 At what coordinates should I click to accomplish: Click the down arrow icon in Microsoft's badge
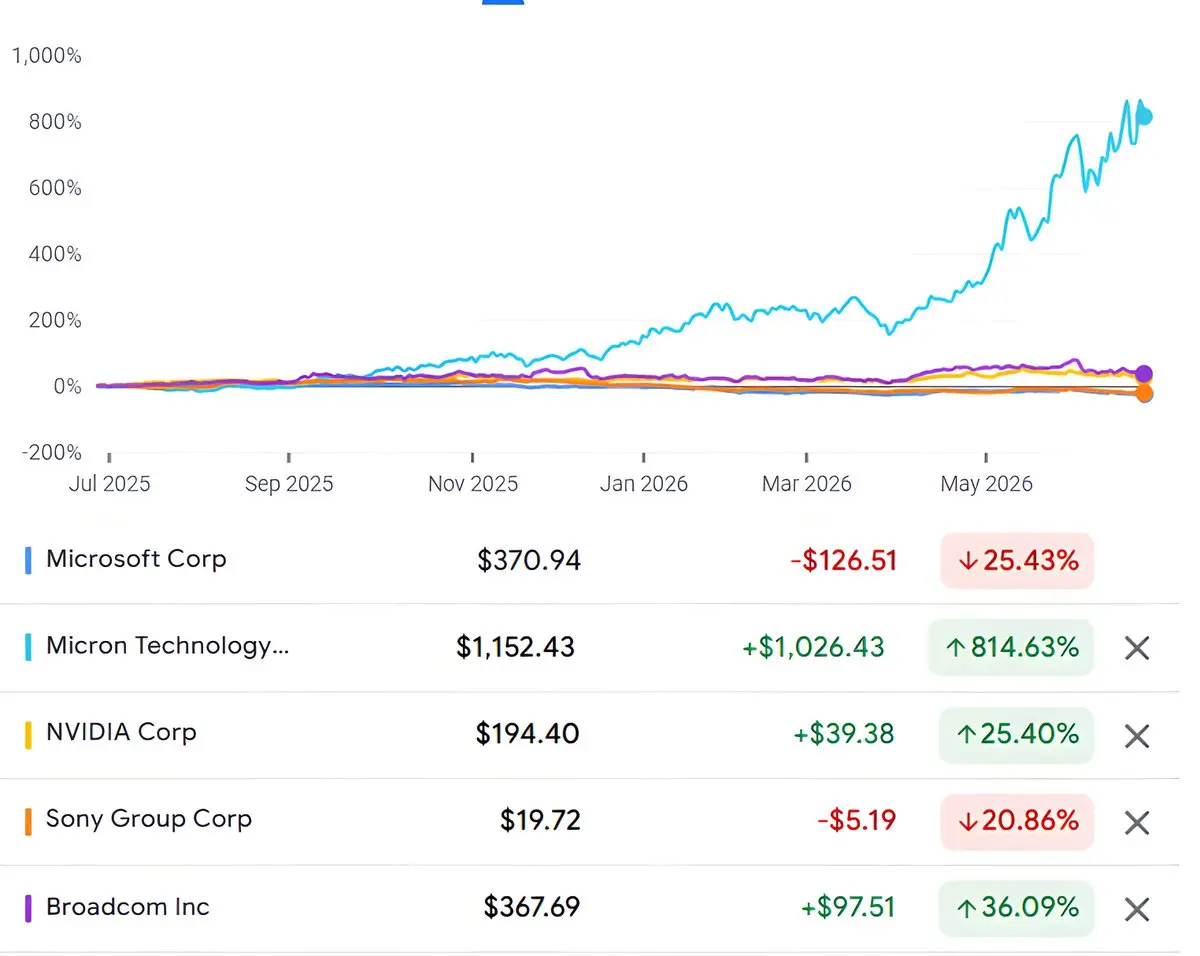(966, 562)
